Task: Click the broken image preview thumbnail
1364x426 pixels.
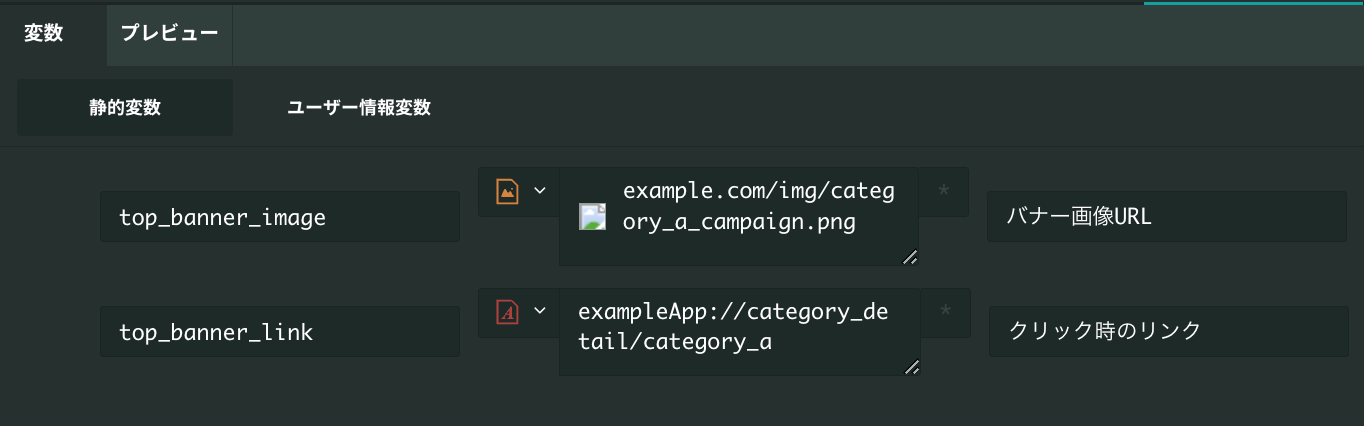Action: 593,217
